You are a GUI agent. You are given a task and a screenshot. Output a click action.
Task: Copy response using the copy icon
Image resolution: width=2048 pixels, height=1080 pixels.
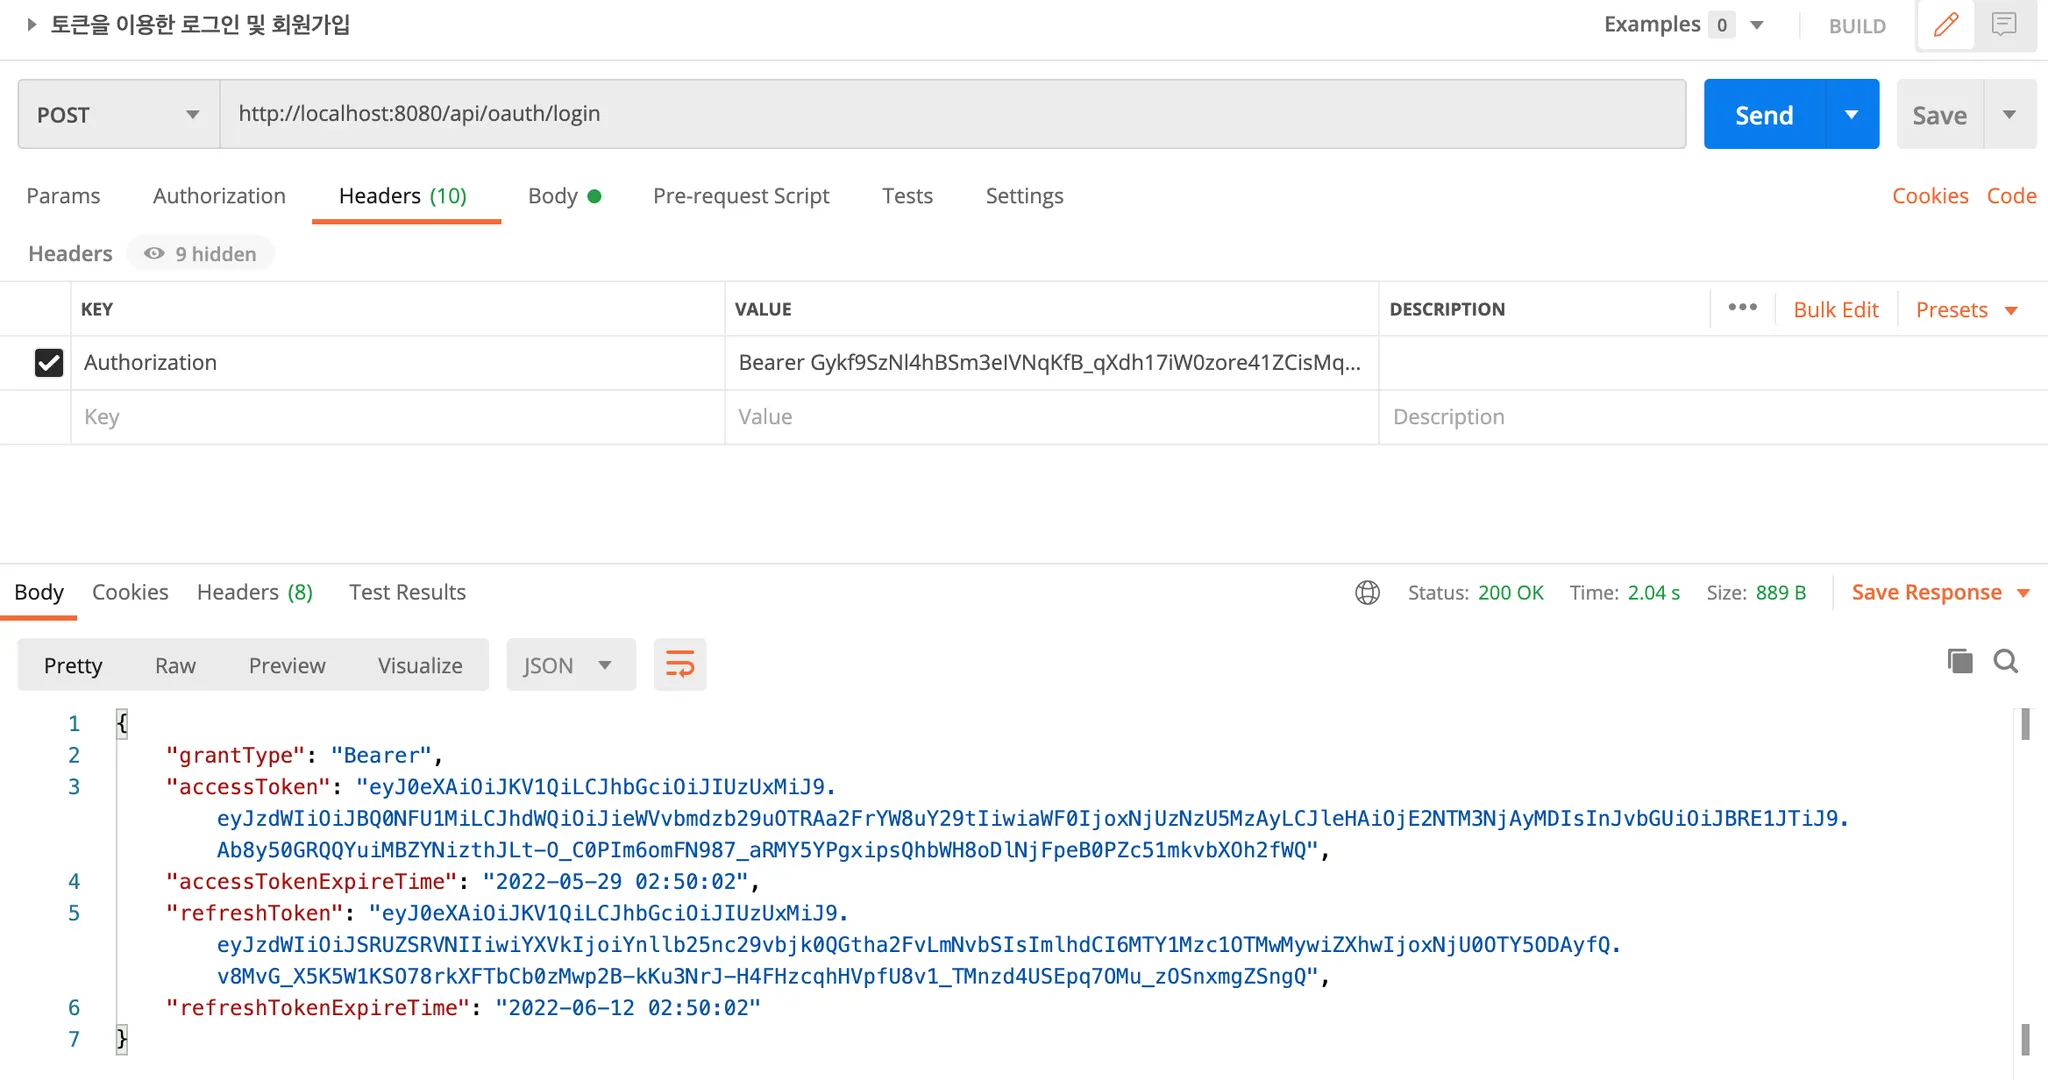coord(1960,661)
